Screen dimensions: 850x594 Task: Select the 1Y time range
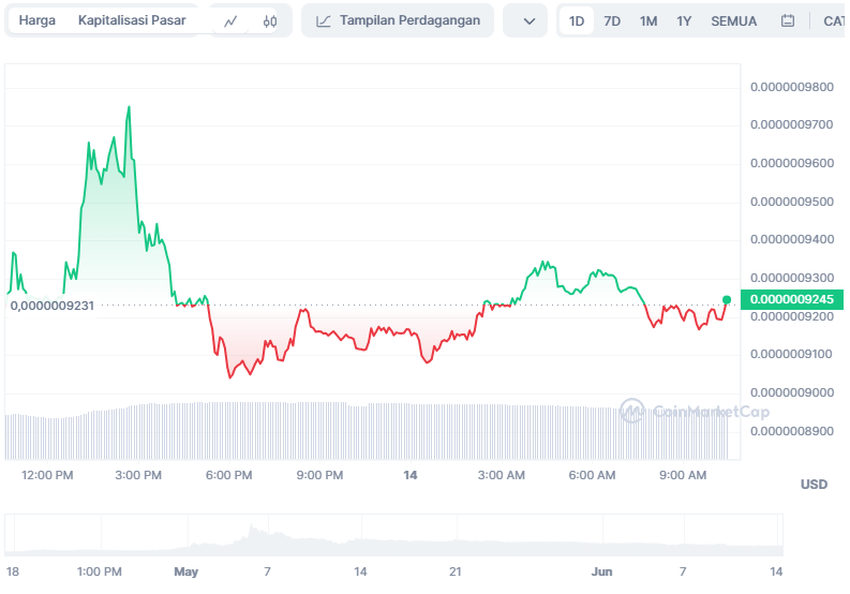coord(684,21)
